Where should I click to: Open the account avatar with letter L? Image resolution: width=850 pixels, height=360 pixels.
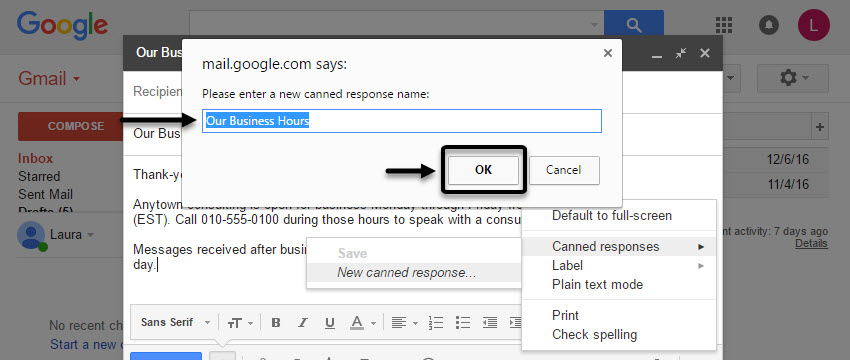(813, 25)
